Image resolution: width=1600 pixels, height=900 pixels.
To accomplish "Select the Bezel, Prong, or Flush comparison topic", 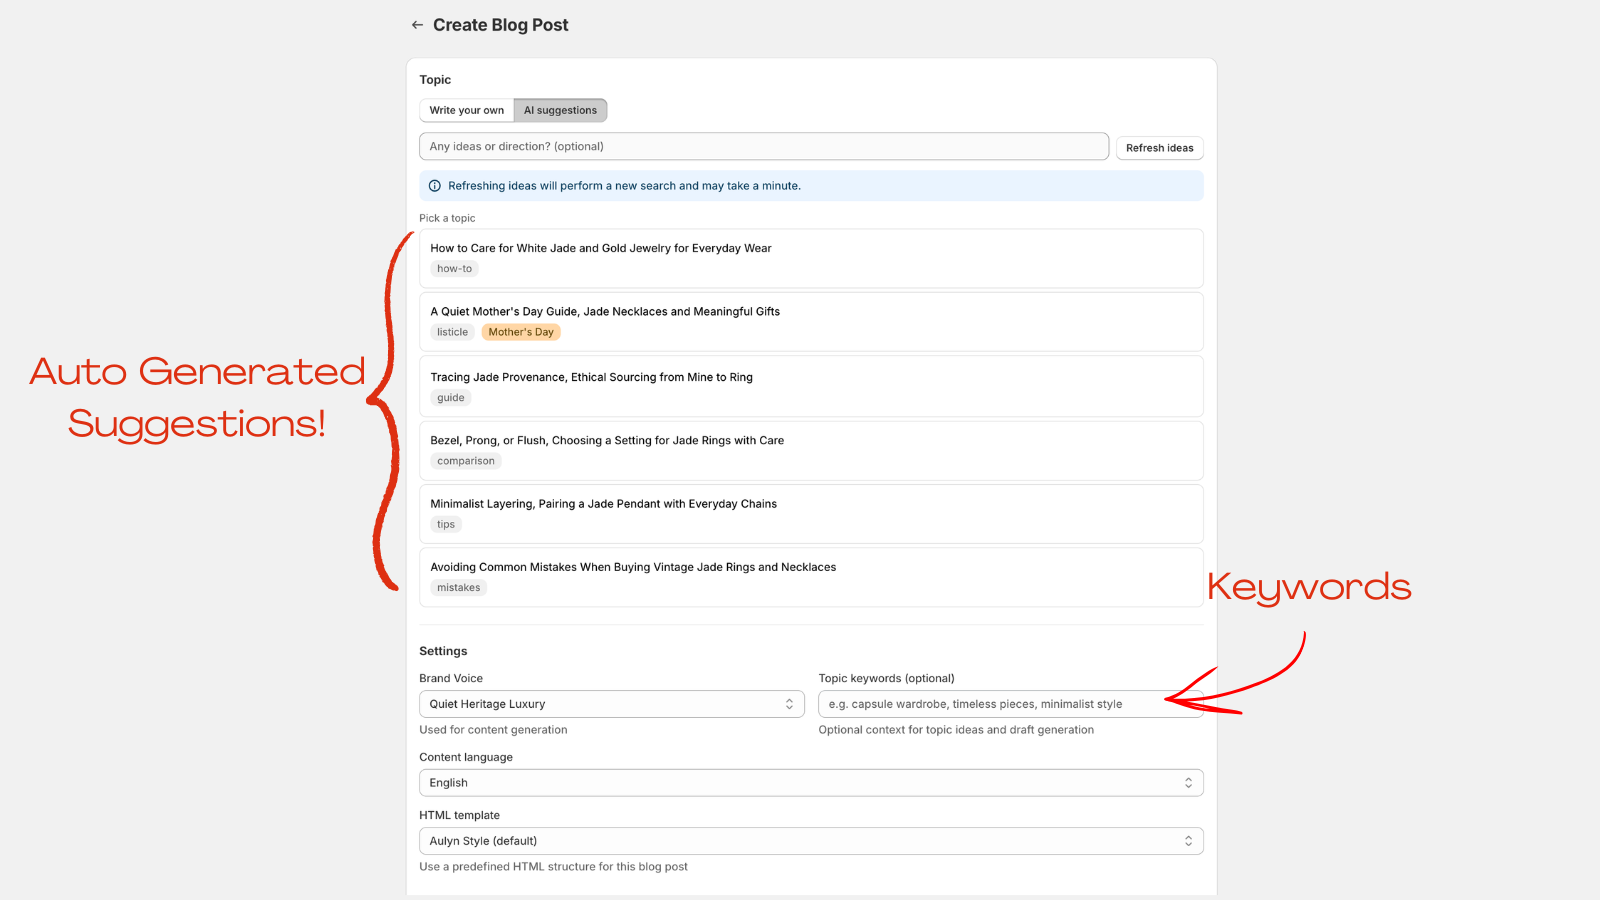I will coord(810,450).
